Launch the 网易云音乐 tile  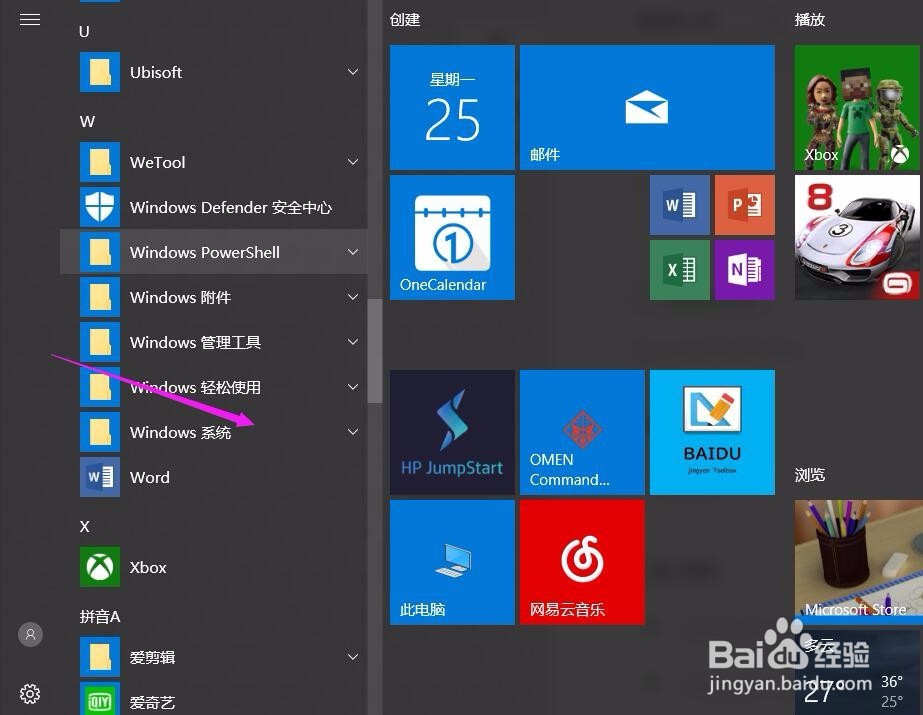point(582,563)
